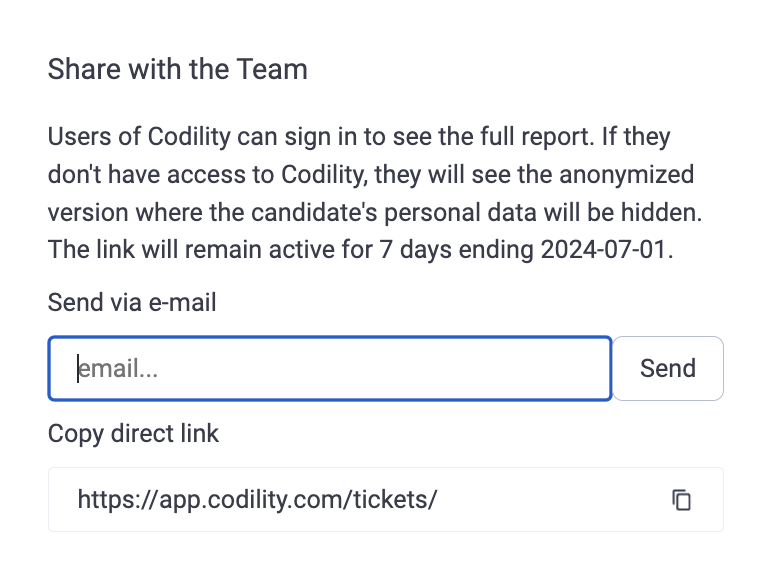776x582 pixels.
Task: Click the app.codility.com/tickets link text
Action: point(257,499)
